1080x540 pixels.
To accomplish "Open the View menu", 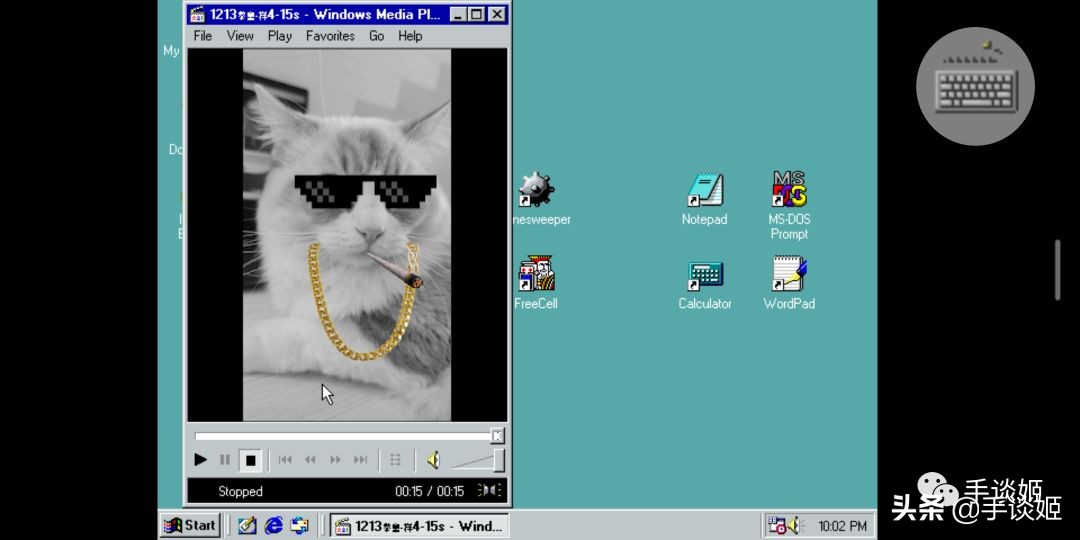I will [240, 36].
